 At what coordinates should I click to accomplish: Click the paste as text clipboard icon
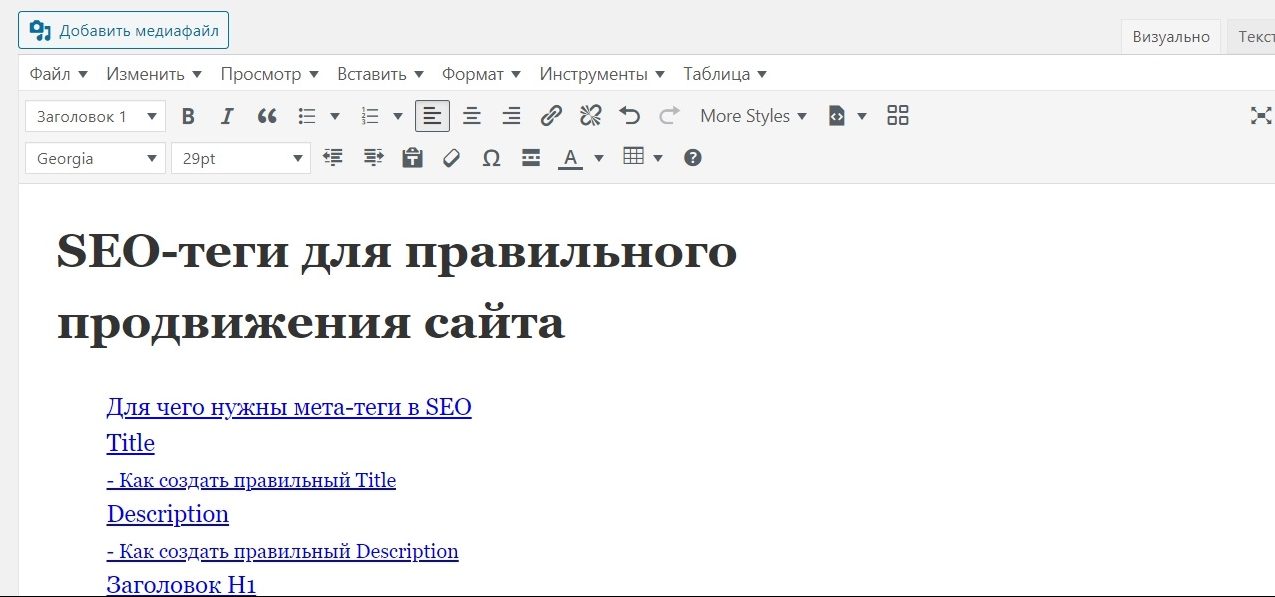pyautogui.click(x=412, y=158)
